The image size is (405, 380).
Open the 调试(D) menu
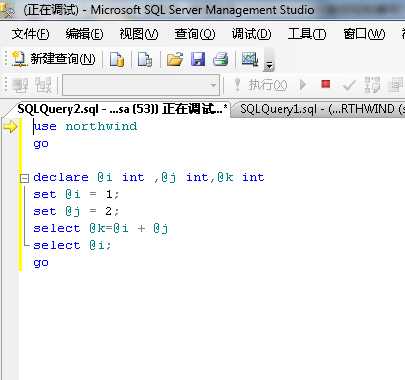(x=252, y=34)
